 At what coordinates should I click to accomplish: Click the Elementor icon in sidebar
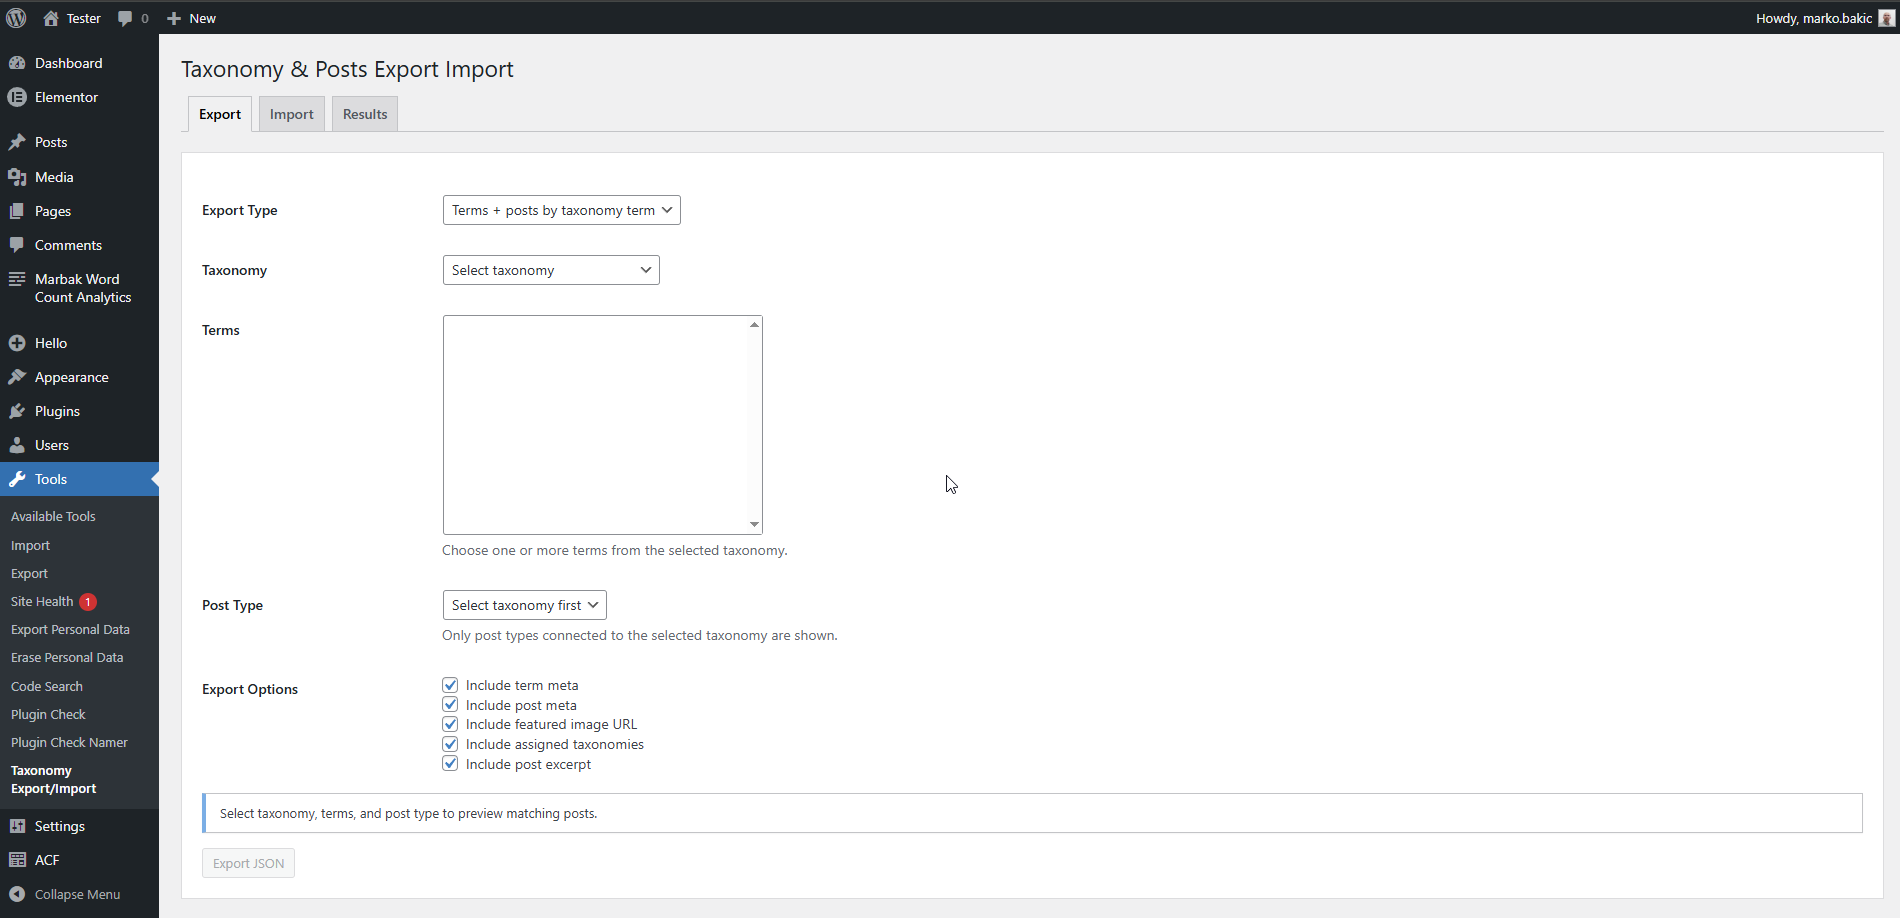[17, 97]
